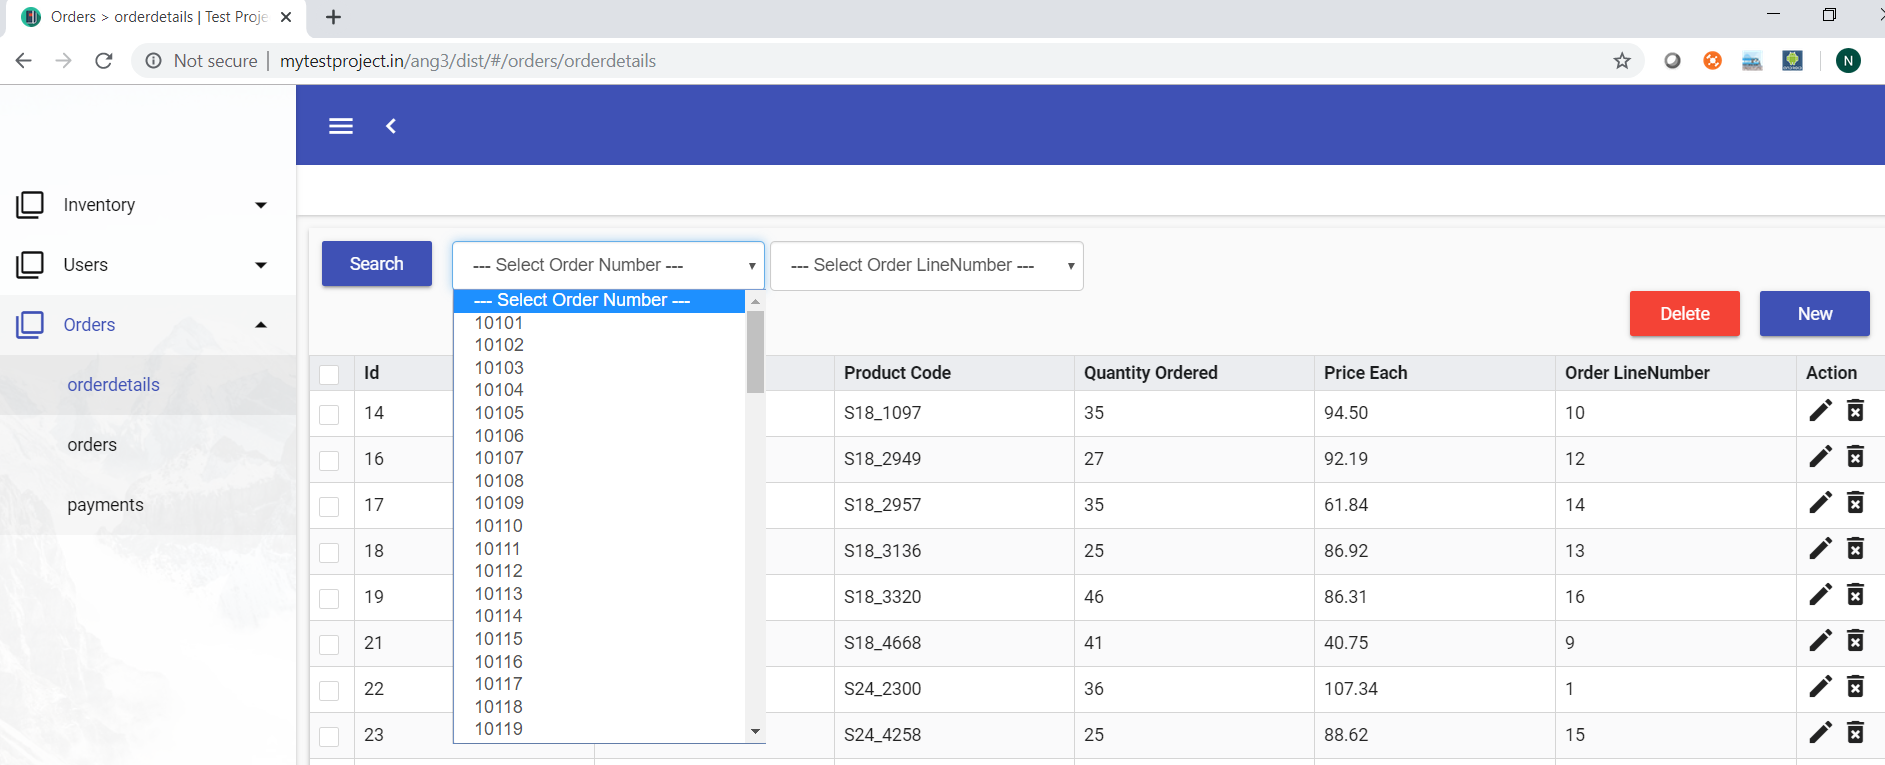This screenshot has width=1885, height=765.
Task: Click the dropdown list scrollbar thumb
Action: pyautogui.click(x=755, y=351)
